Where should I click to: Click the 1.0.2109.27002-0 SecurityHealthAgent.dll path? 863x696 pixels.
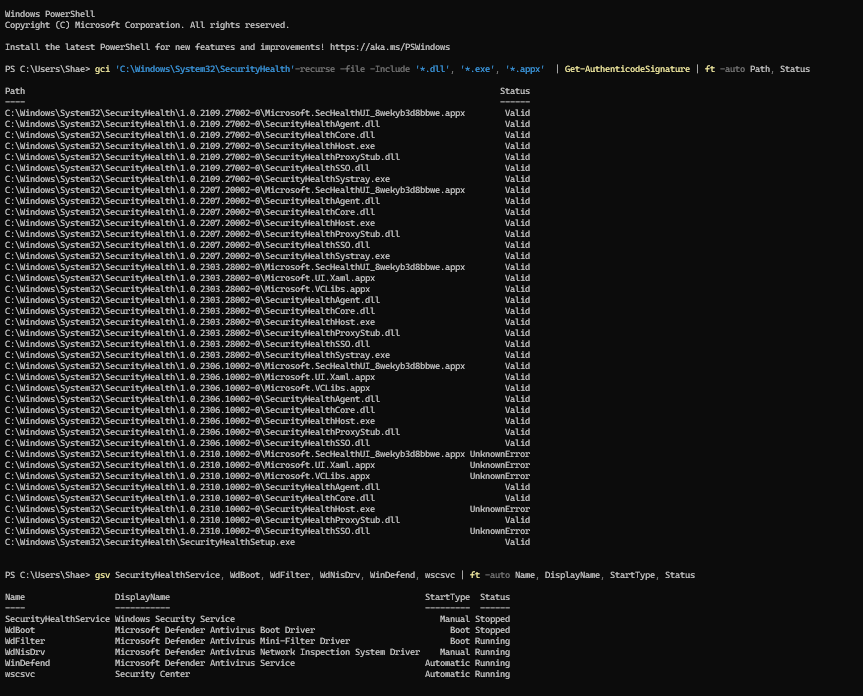(192, 124)
